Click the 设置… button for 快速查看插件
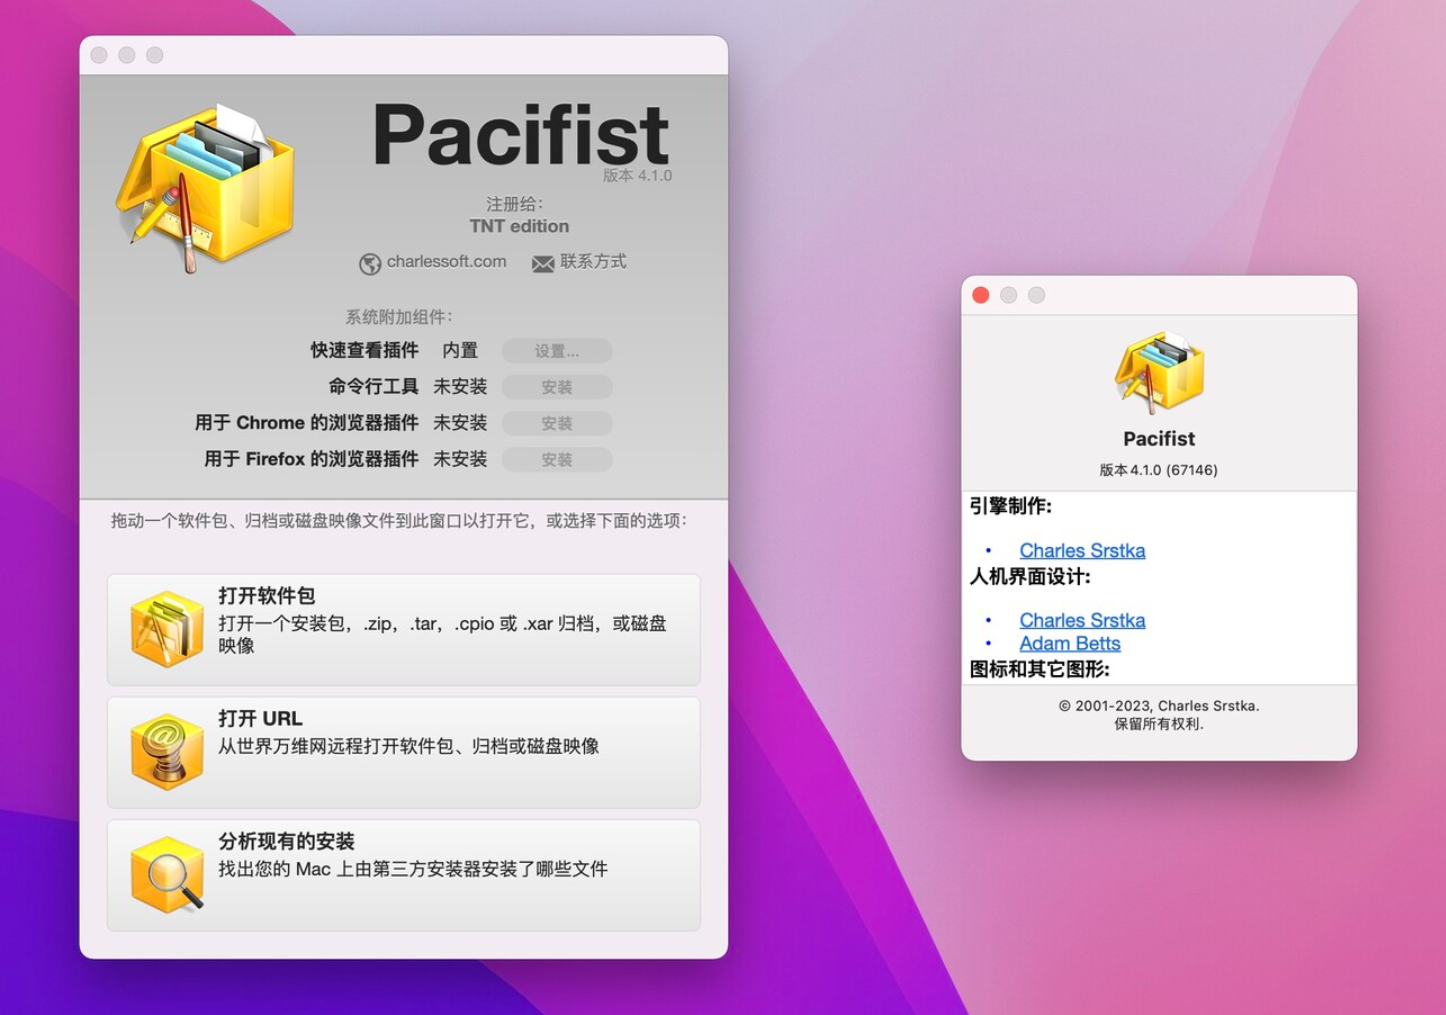This screenshot has height=1015, width=1446. click(x=557, y=351)
